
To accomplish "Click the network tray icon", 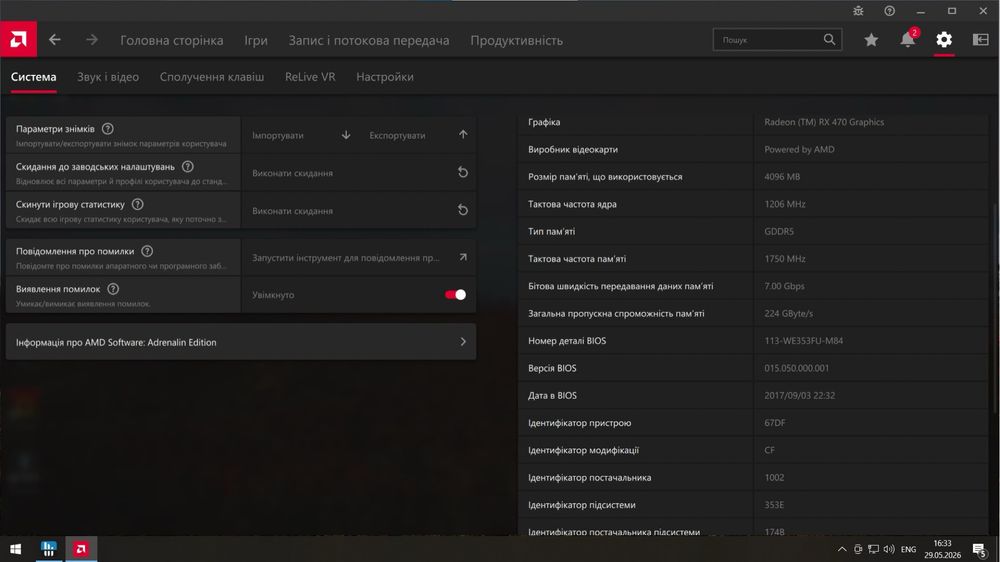I will click(x=873, y=549).
